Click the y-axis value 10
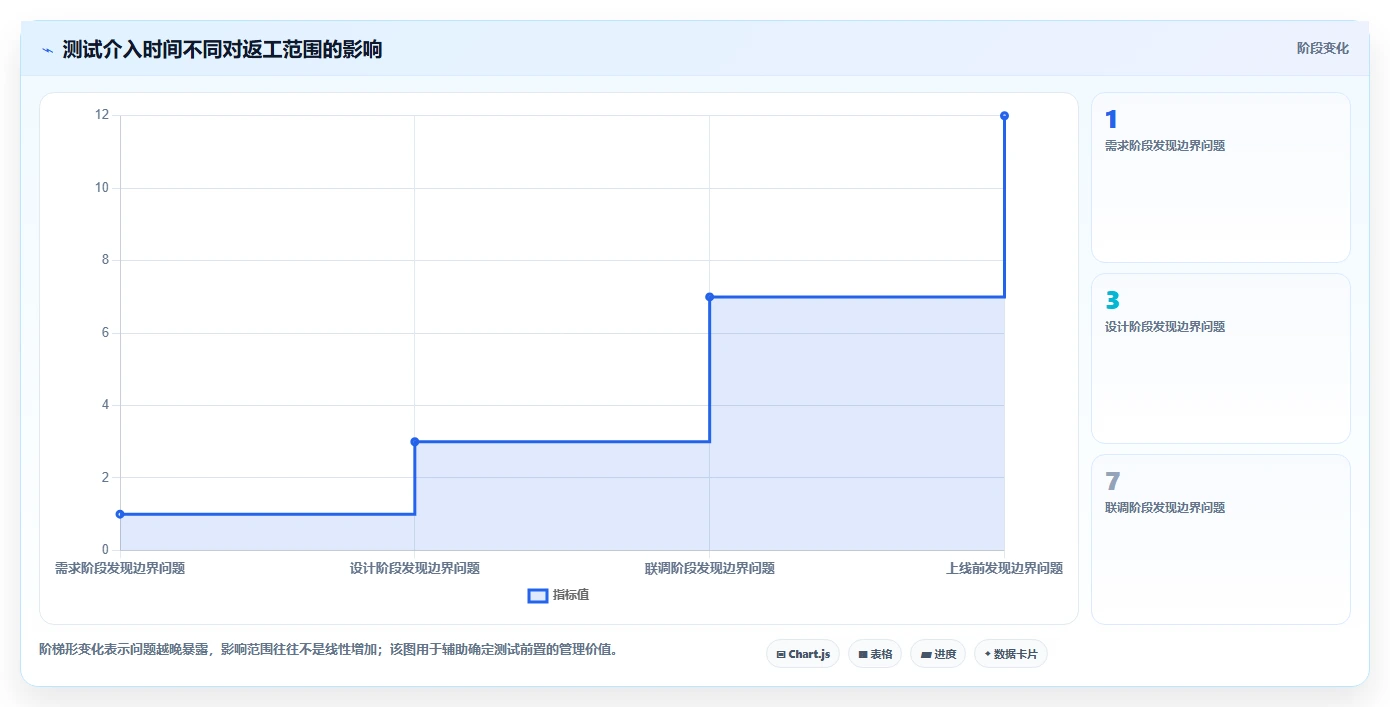The width and height of the screenshot is (1390, 707). [102, 188]
